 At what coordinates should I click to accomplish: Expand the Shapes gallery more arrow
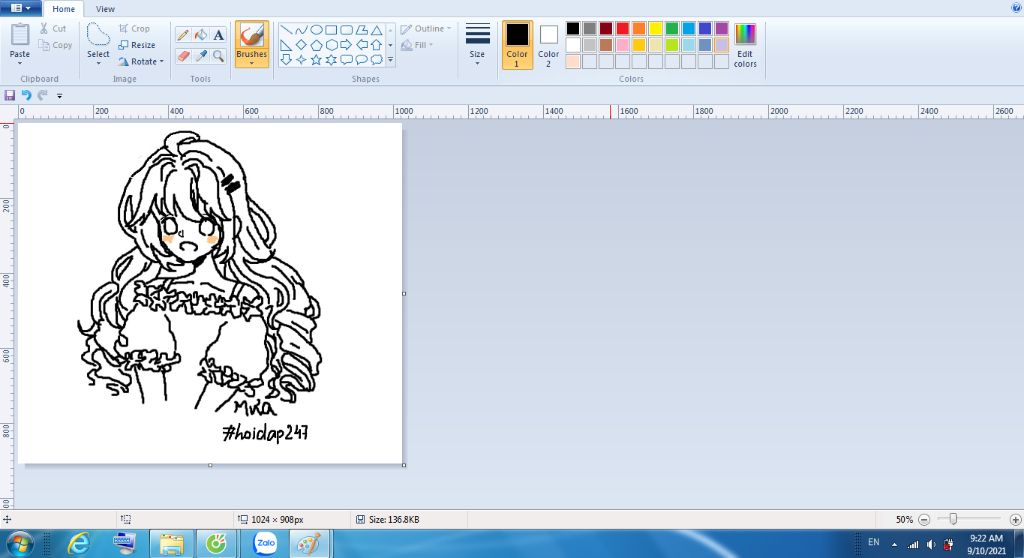391,60
